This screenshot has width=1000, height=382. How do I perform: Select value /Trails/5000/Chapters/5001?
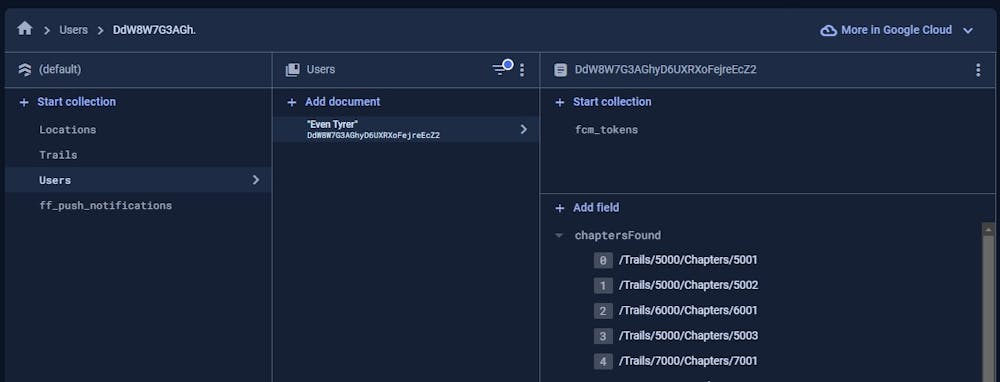[688, 260]
